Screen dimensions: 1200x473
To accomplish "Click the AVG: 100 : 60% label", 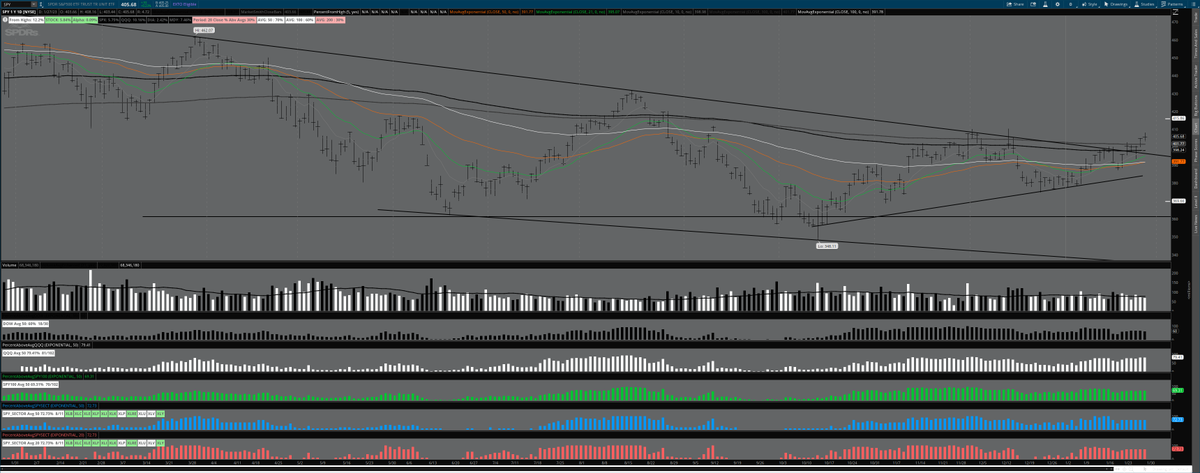I will [299, 20].
